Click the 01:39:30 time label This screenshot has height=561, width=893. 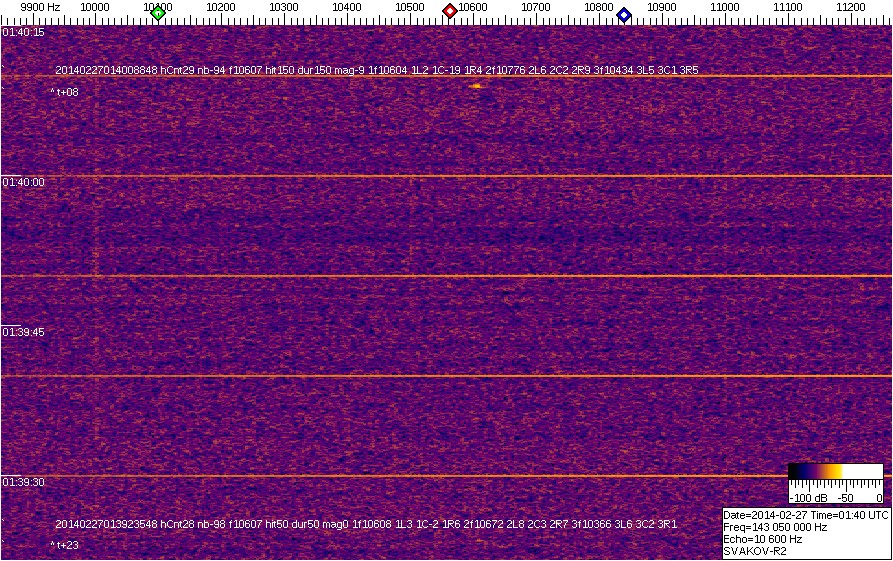24,482
